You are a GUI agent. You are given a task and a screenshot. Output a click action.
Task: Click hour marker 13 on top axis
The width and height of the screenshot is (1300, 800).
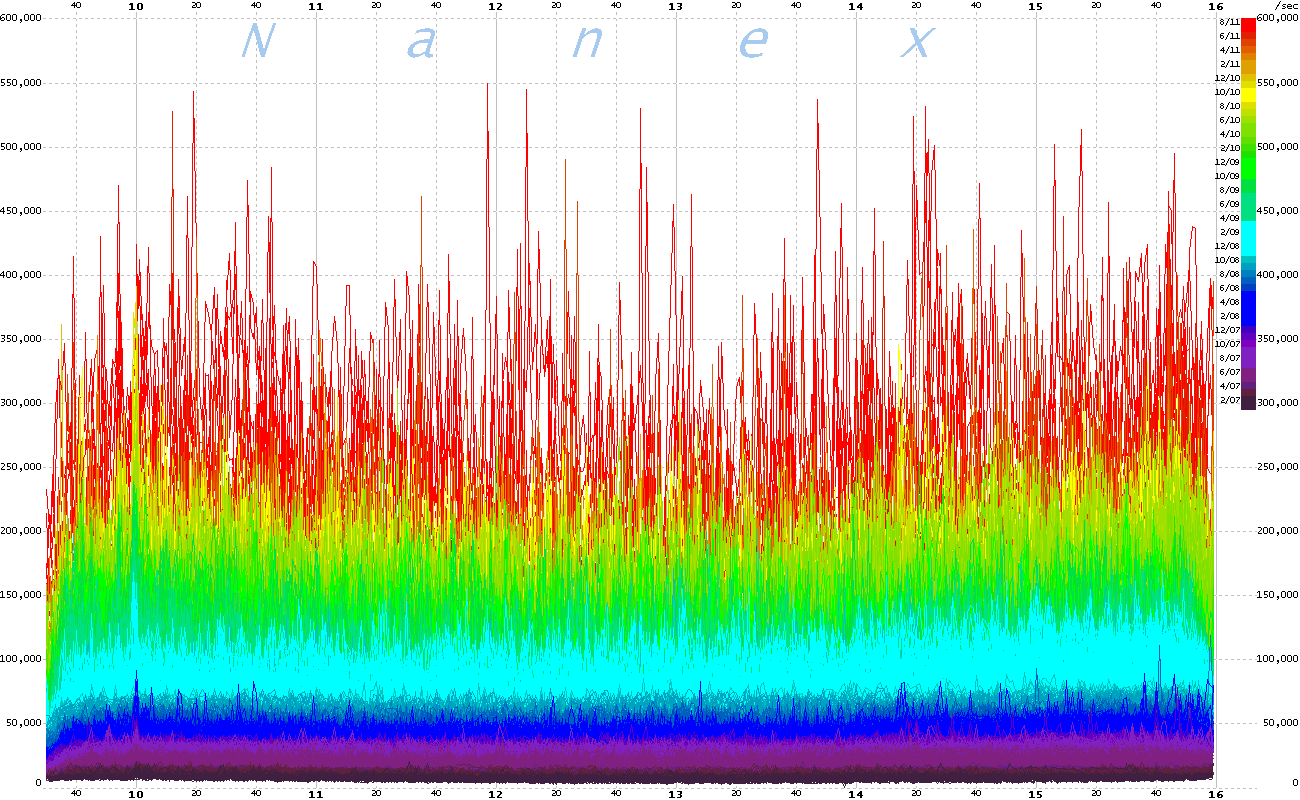click(x=675, y=6)
